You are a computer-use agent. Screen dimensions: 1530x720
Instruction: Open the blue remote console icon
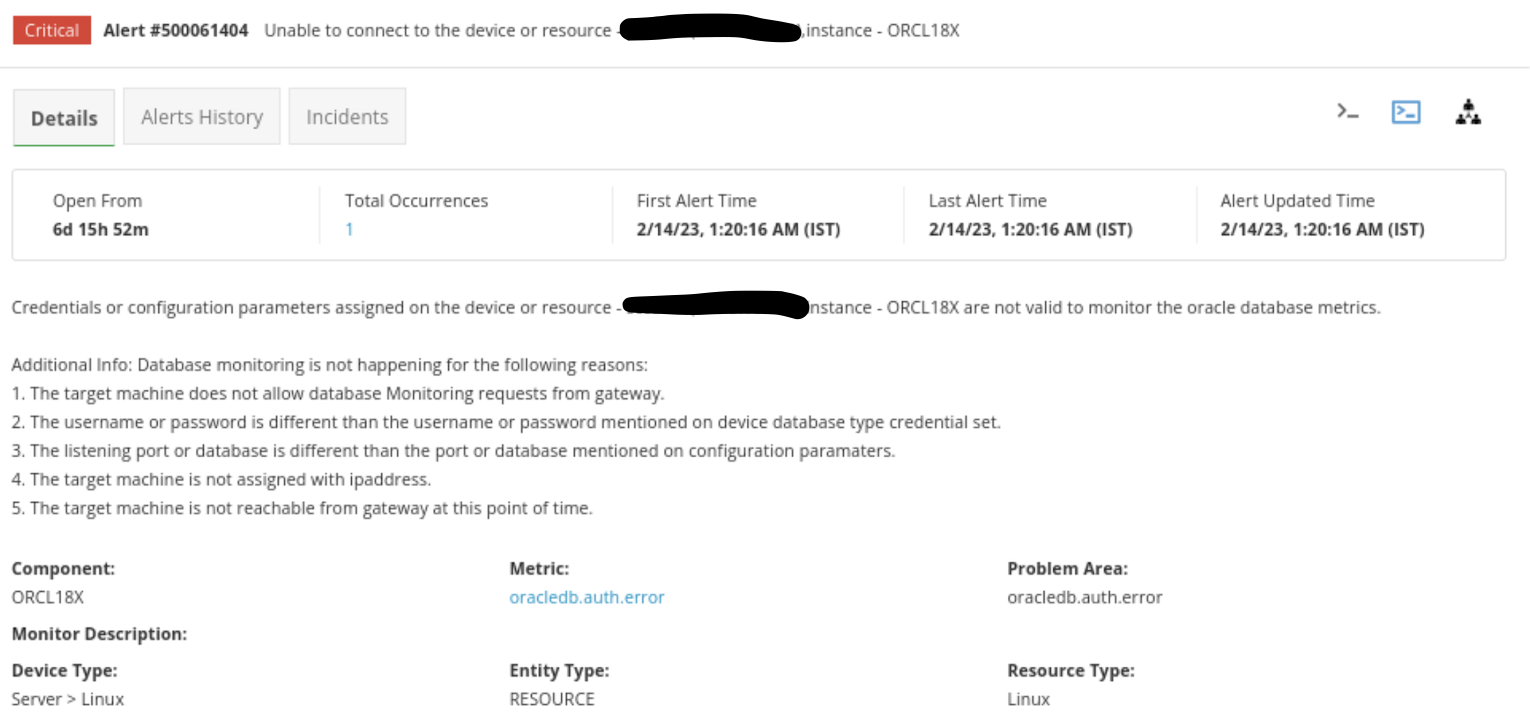tap(1406, 112)
